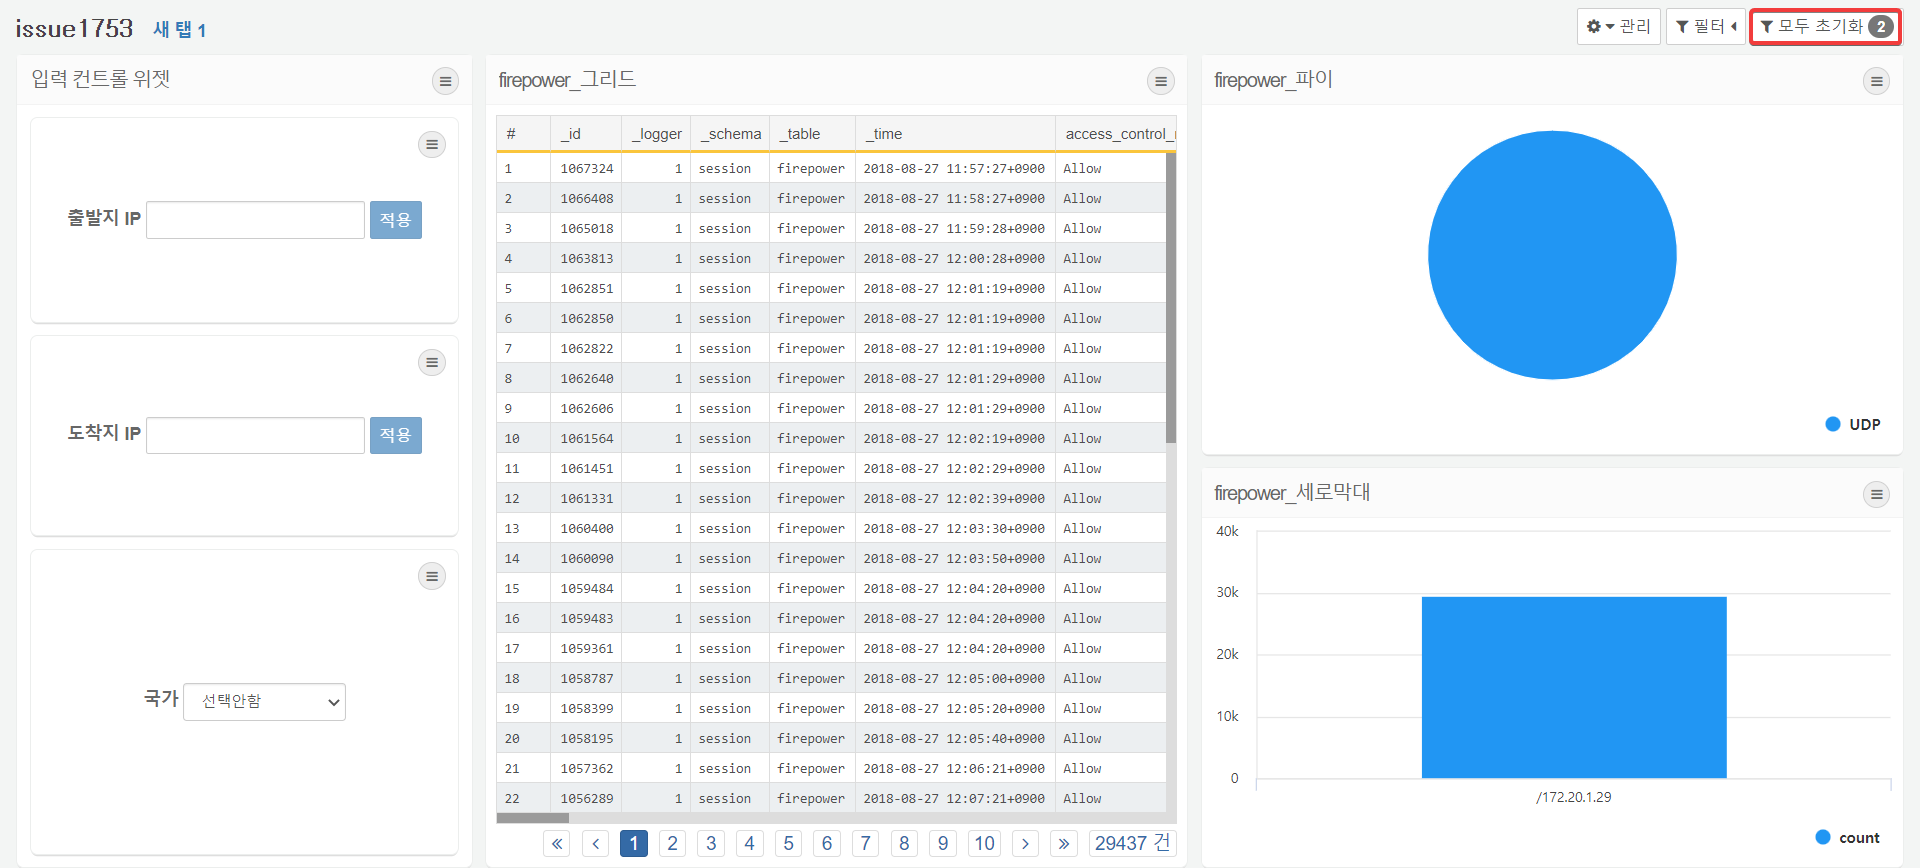Open the 도착지 IP widget menu icon
Image resolution: width=1920 pixels, height=868 pixels.
tap(432, 362)
